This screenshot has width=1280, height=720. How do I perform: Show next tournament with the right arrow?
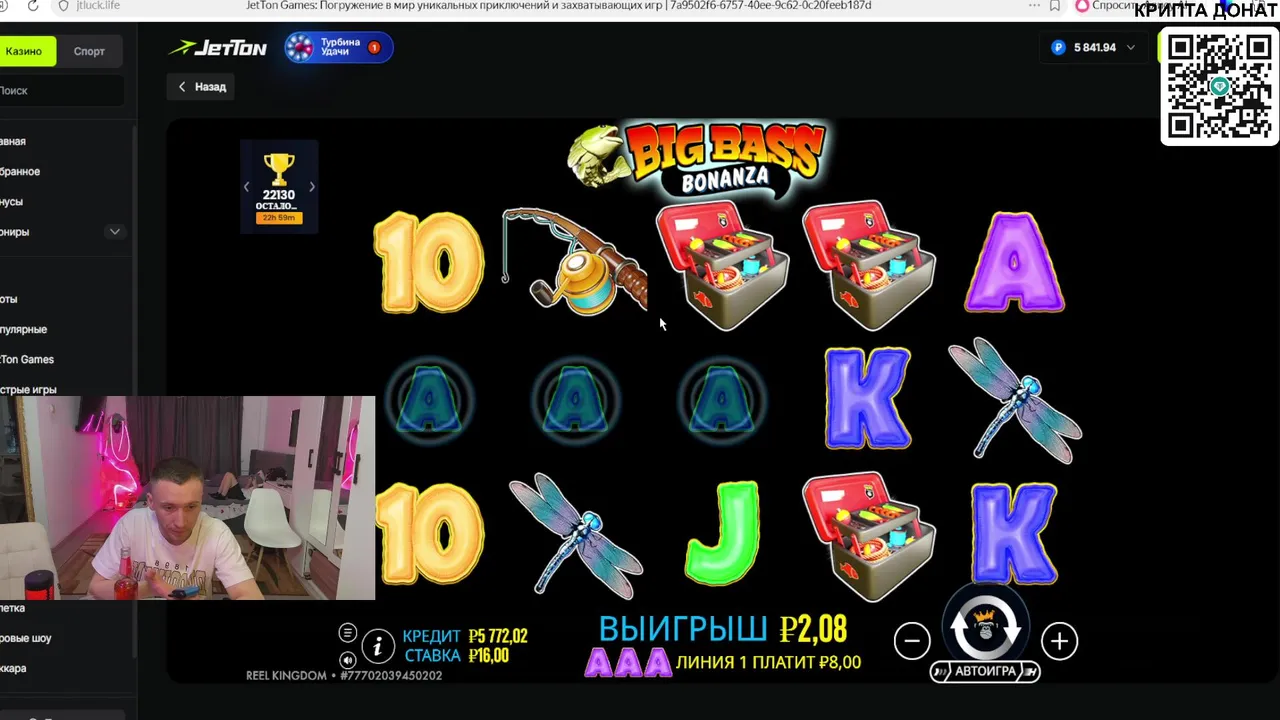(x=311, y=187)
